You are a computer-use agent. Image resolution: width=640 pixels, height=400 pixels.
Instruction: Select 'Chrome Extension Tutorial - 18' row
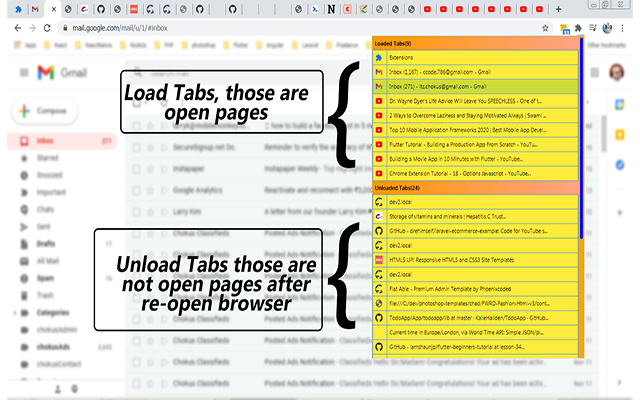point(476,173)
